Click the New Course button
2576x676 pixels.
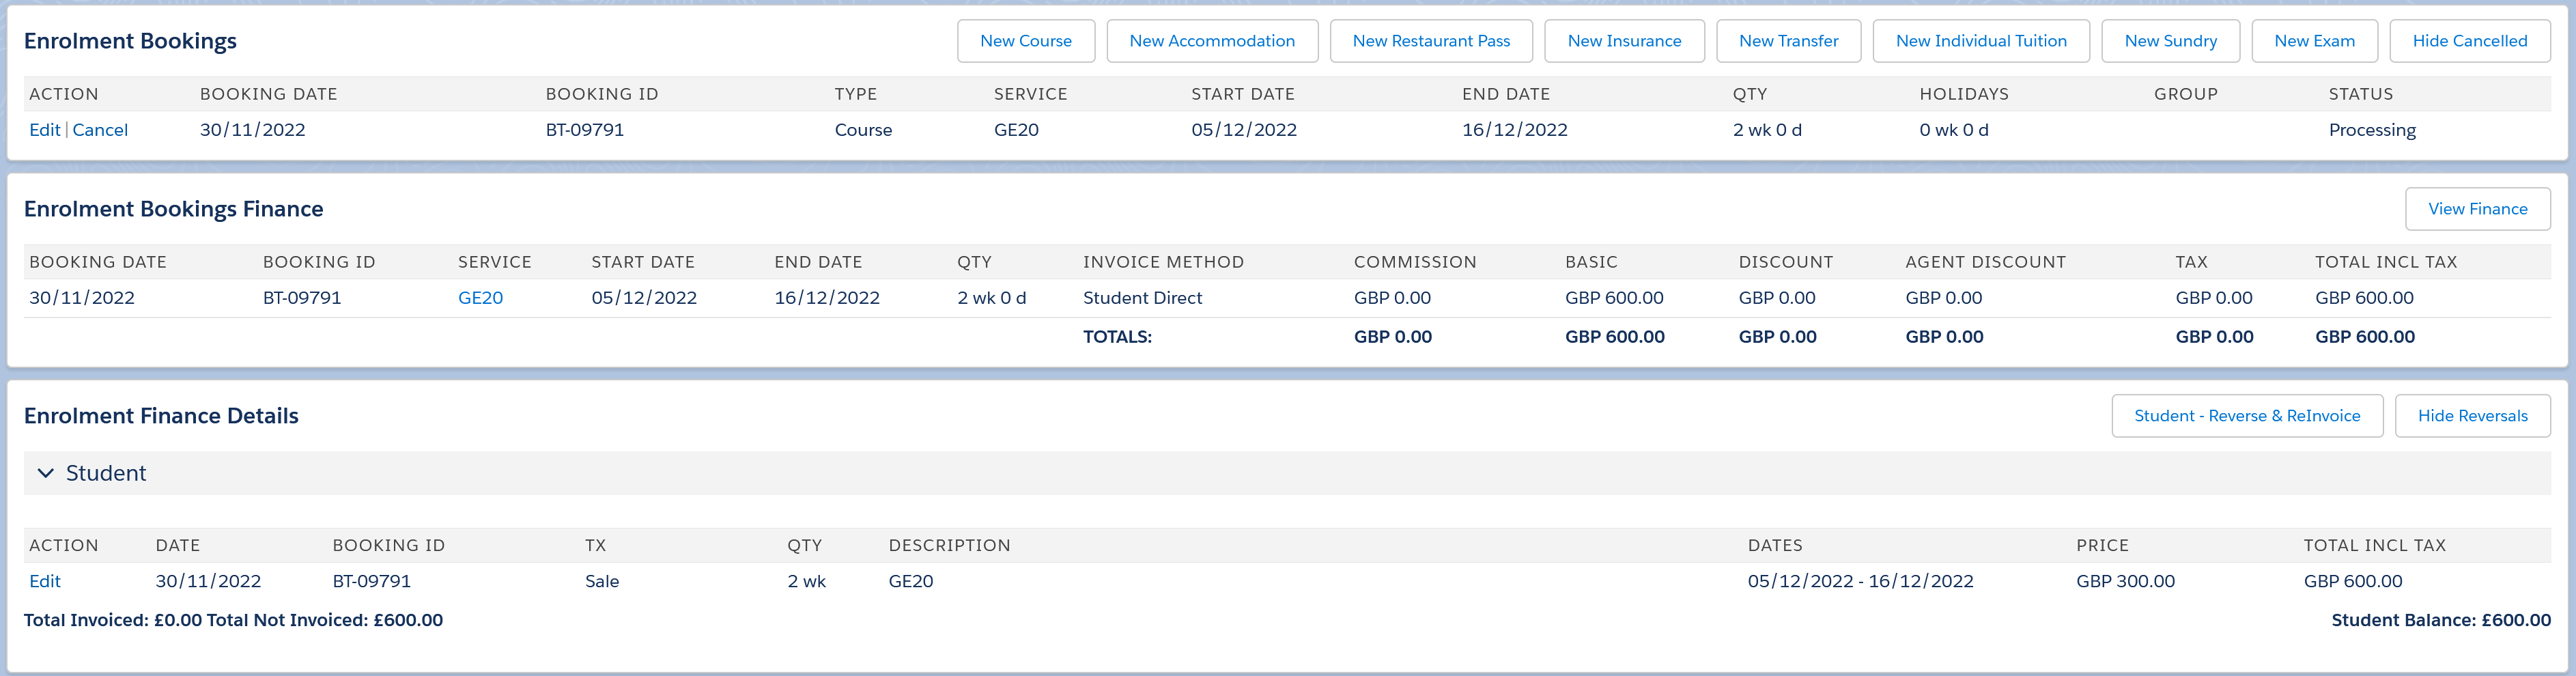(1025, 41)
